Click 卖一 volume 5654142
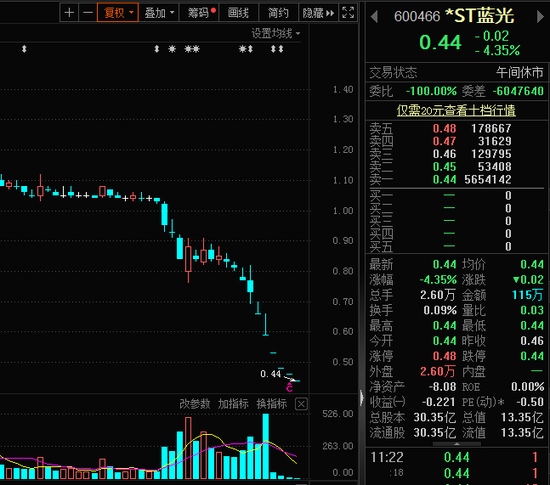 (488, 180)
